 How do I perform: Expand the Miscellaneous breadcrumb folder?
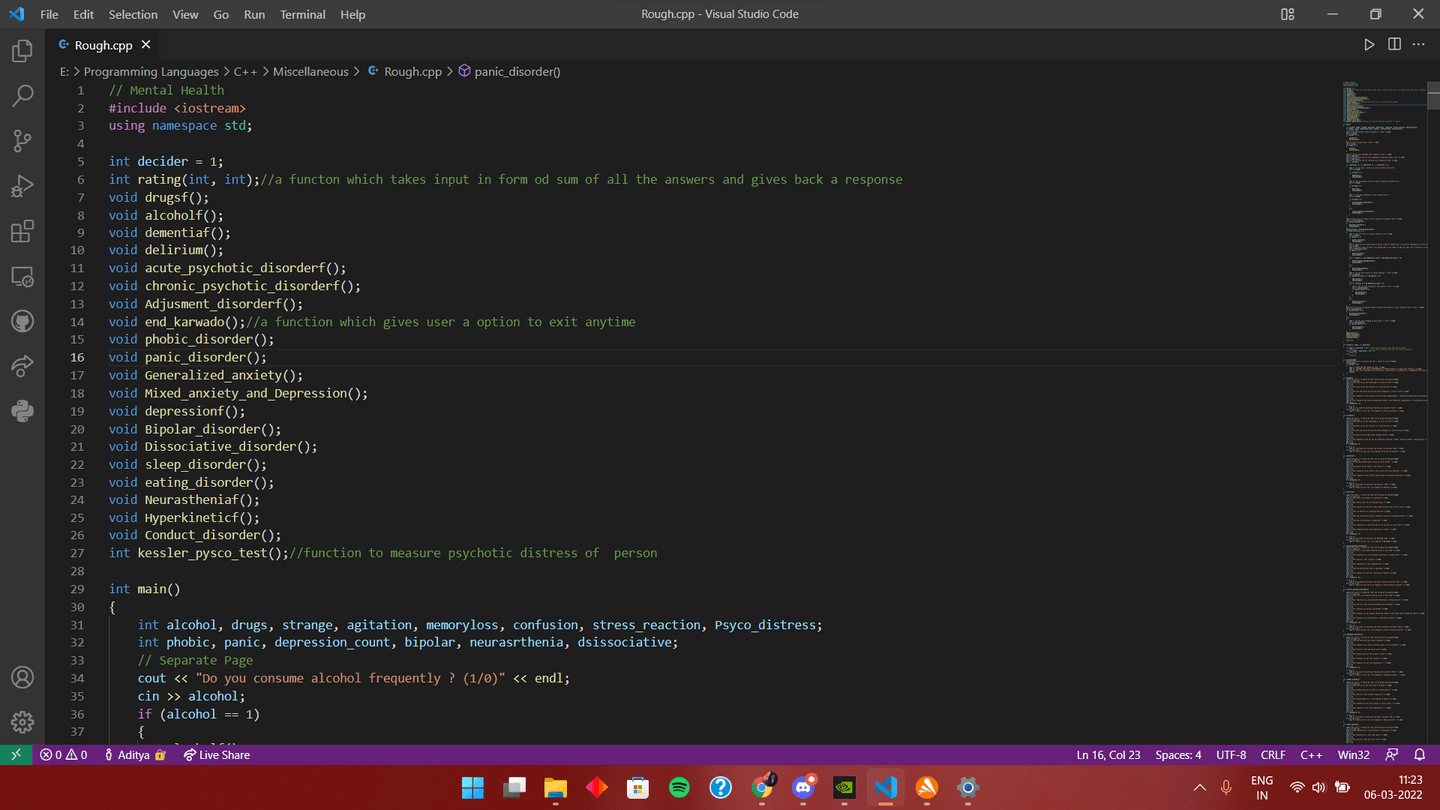(x=311, y=72)
